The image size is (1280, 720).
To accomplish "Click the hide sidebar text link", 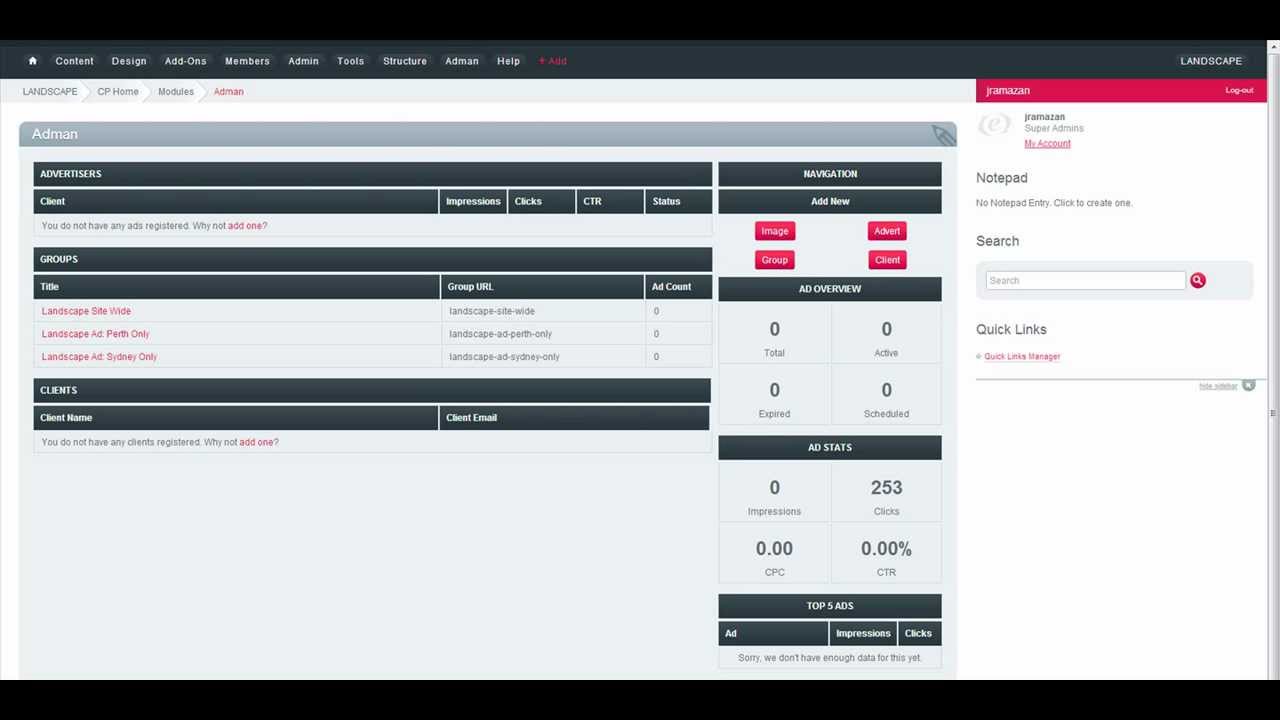I will pyautogui.click(x=1218, y=386).
